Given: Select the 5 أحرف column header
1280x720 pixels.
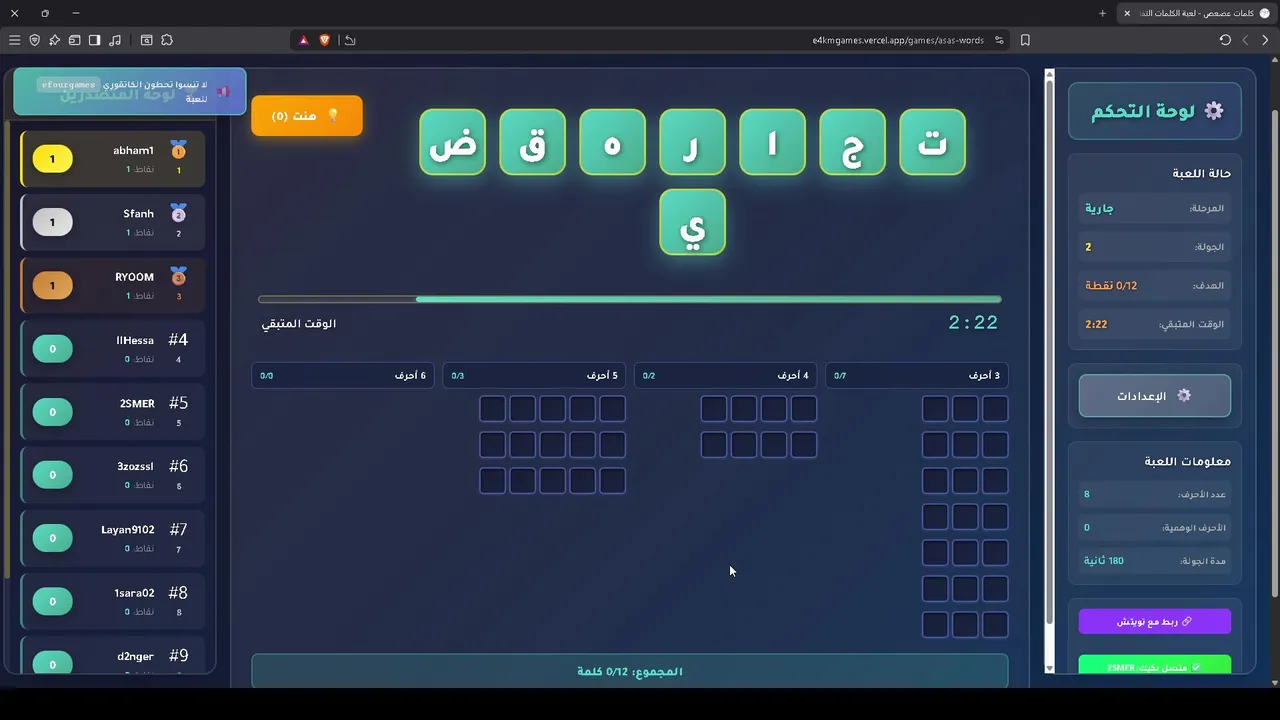Looking at the screenshot, I should 534,376.
